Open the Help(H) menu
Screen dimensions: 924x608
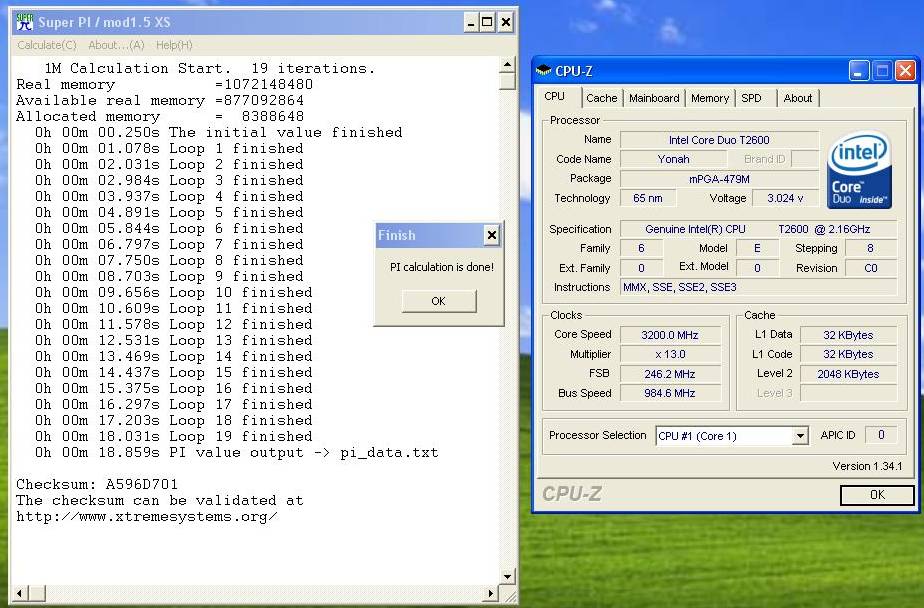click(x=174, y=45)
